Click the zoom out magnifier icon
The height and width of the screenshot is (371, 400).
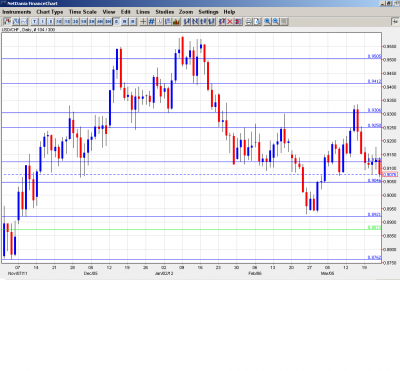tap(276, 22)
